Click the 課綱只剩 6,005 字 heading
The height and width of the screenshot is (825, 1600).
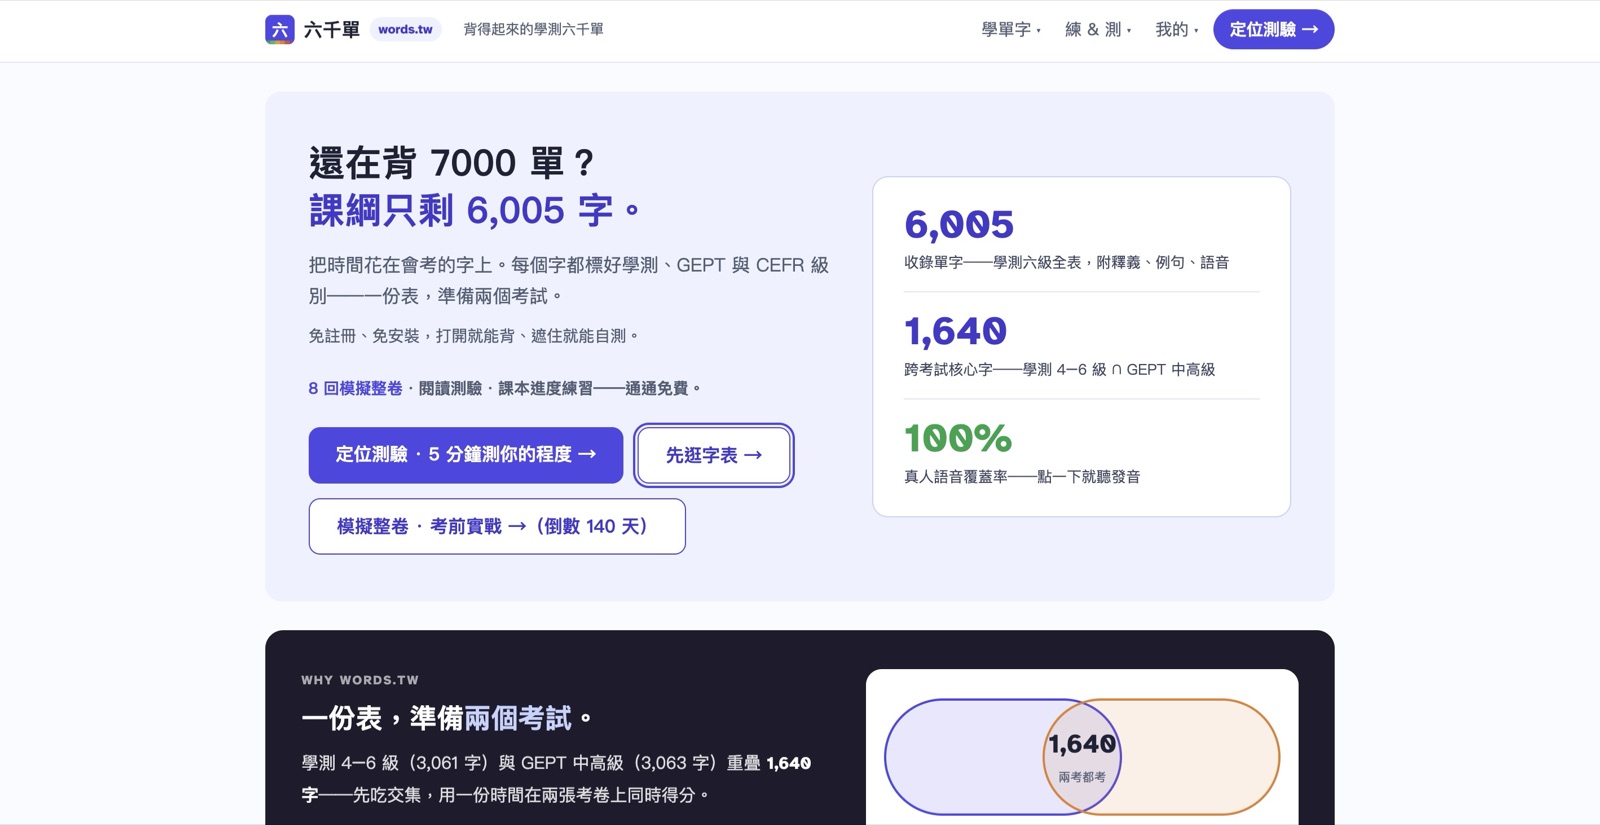tap(475, 210)
